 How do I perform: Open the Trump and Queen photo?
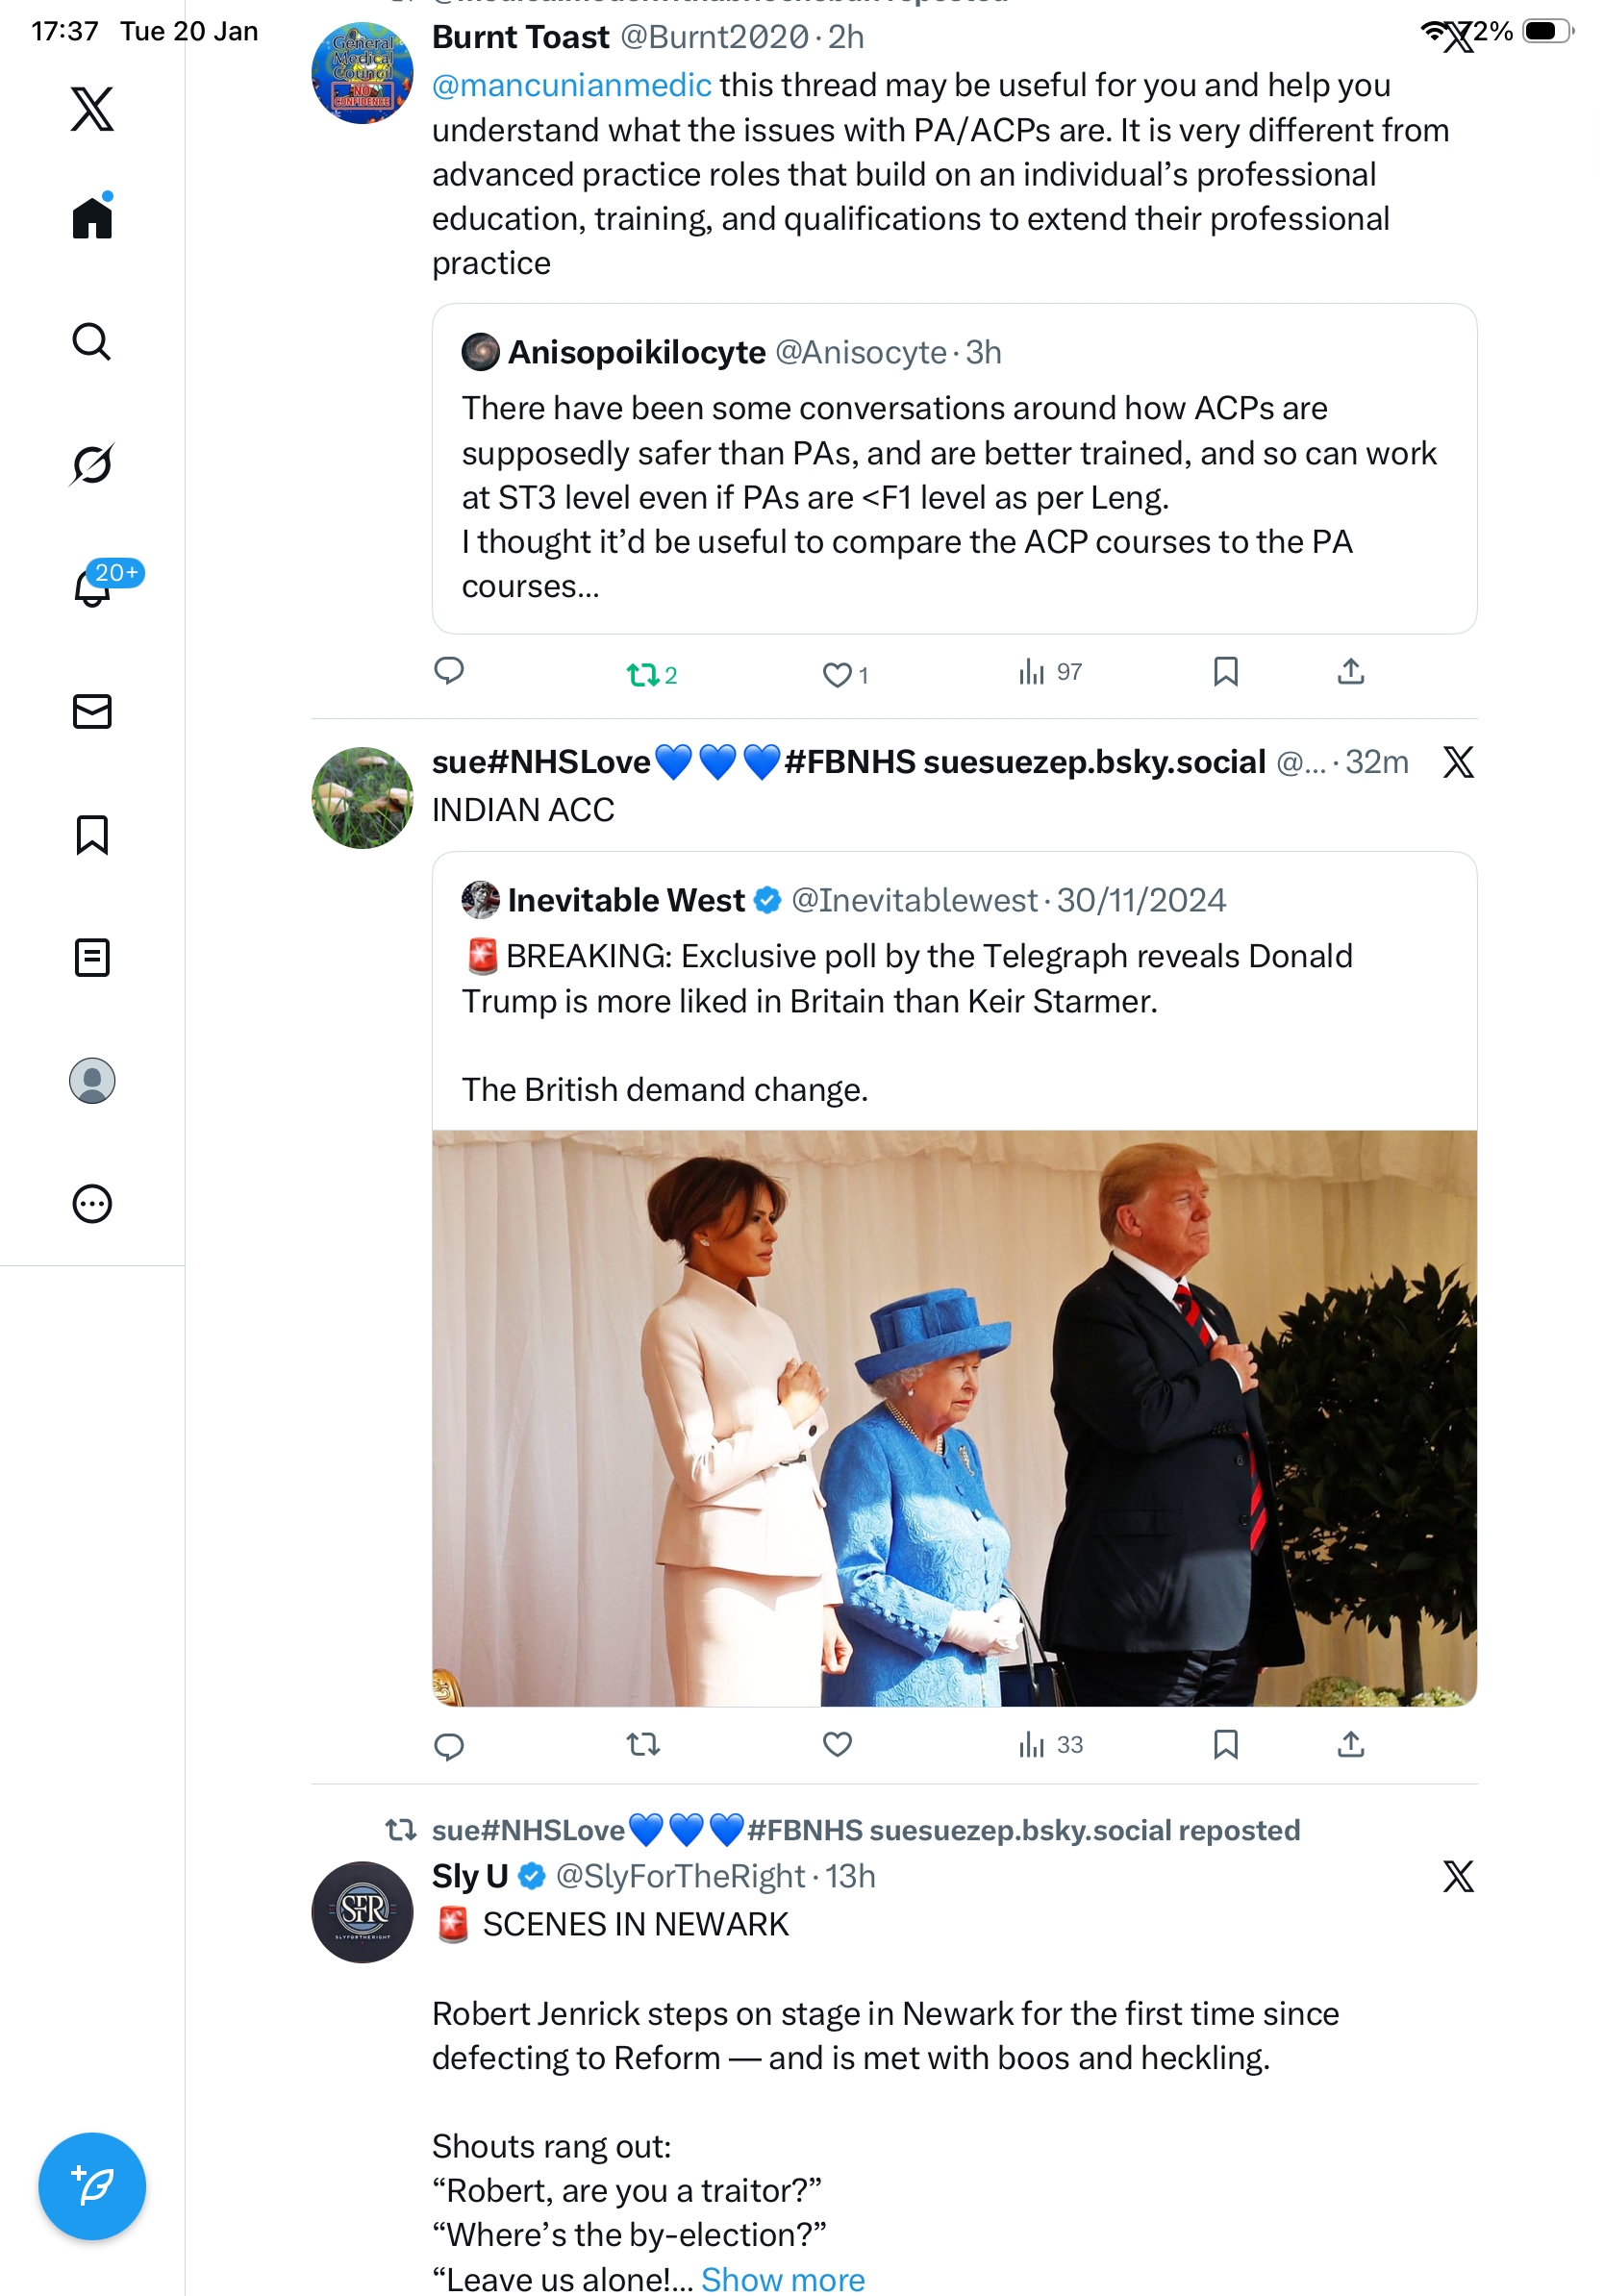(x=954, y=1418)
